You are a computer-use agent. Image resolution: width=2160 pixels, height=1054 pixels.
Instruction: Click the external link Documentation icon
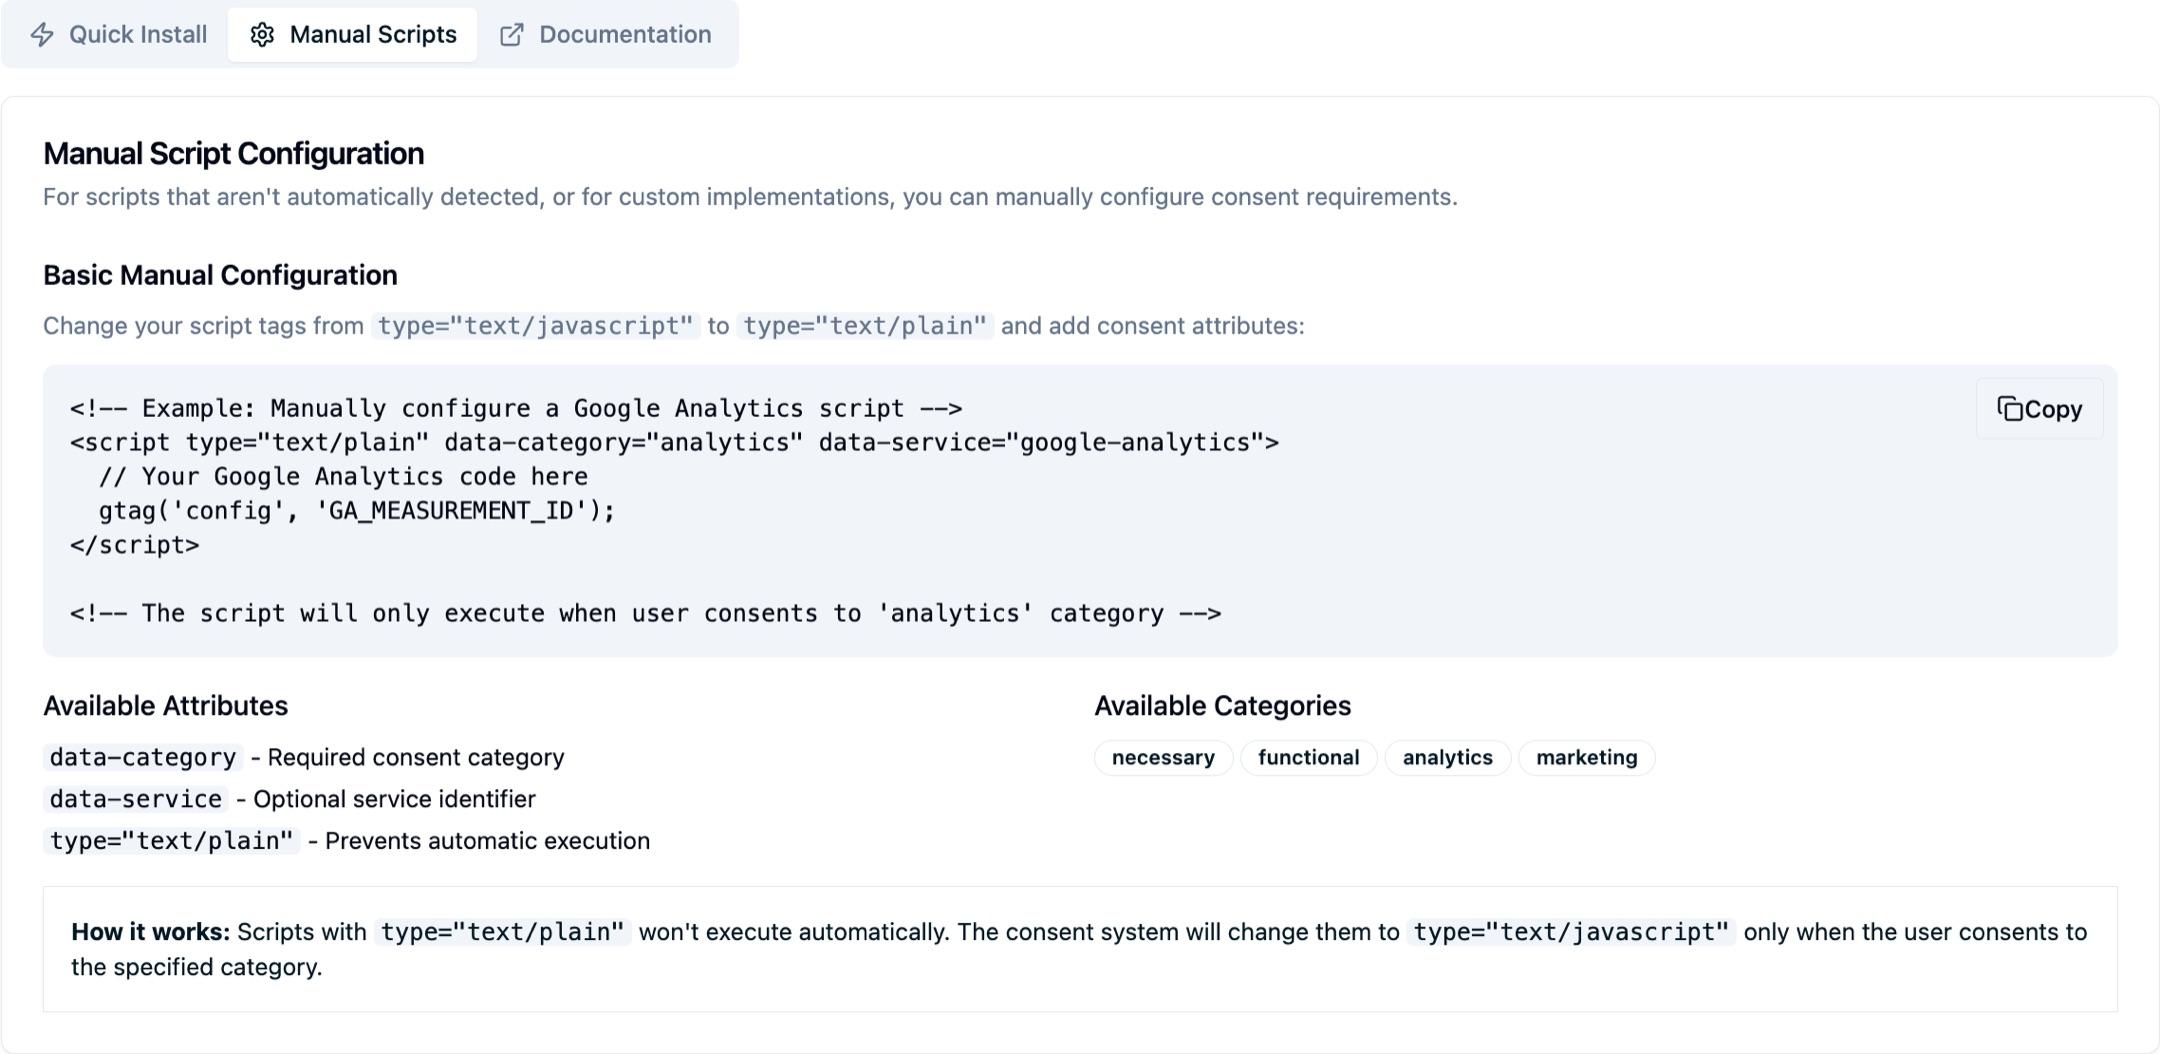point(512,35)
